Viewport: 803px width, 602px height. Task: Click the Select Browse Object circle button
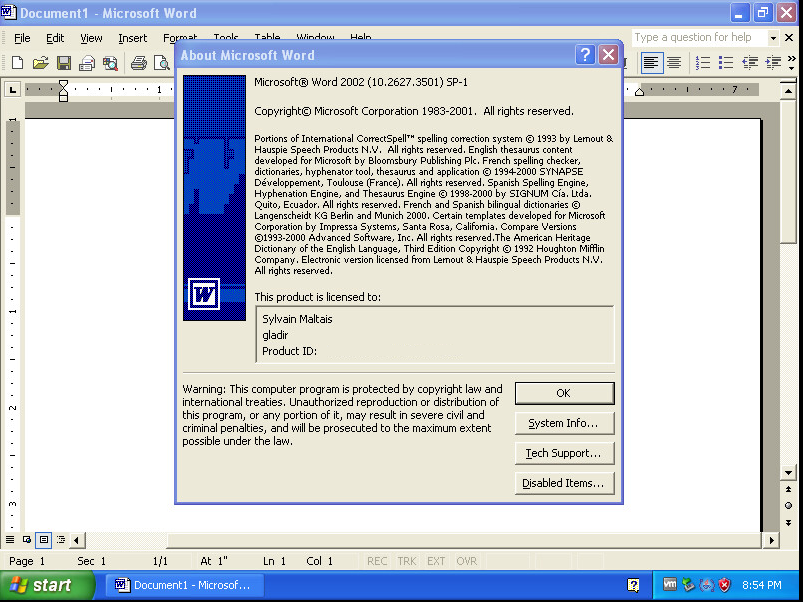788,506
